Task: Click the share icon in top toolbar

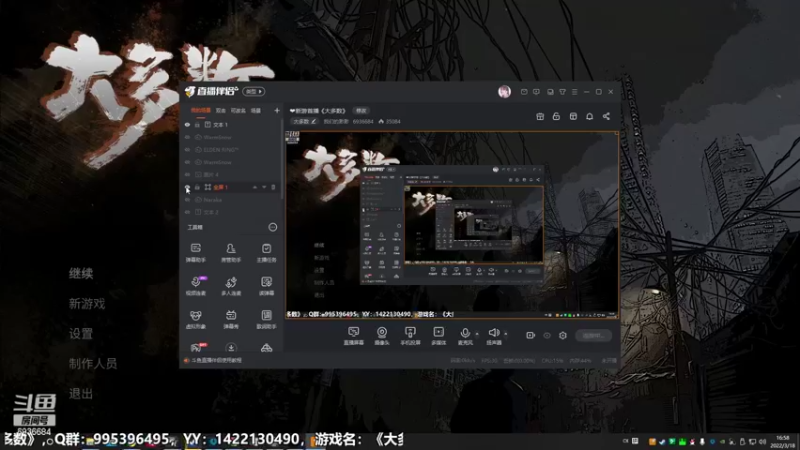Action: (606, 116)
